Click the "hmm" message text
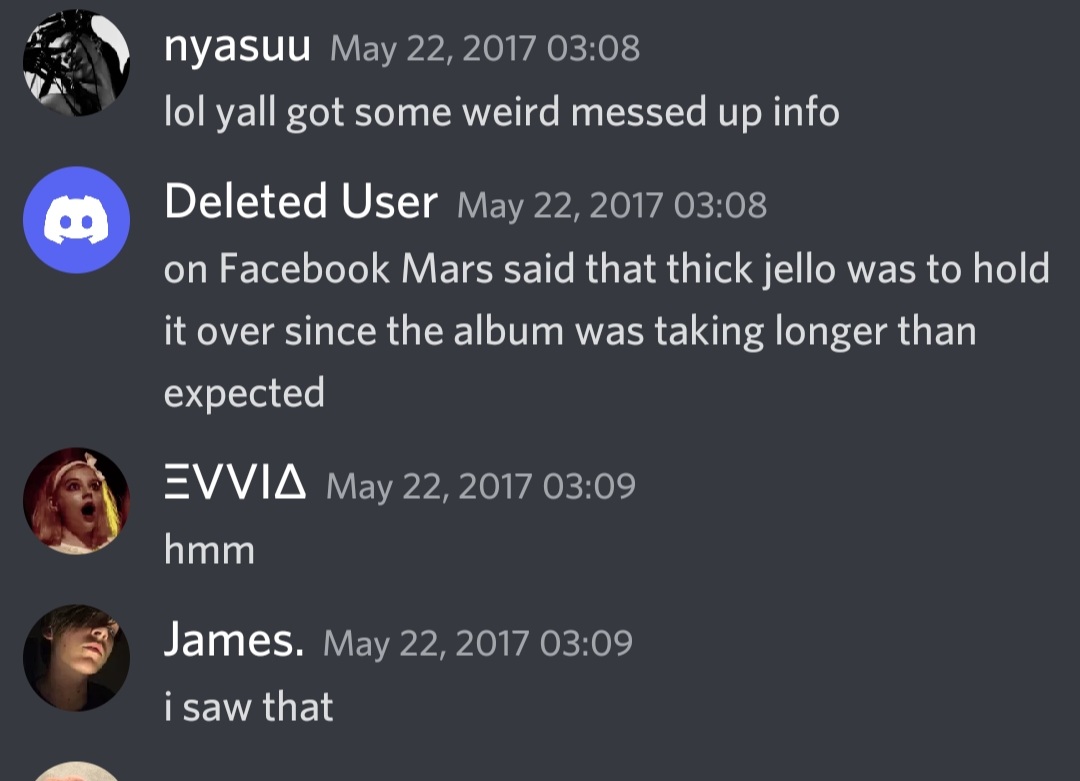 point(209,549)
